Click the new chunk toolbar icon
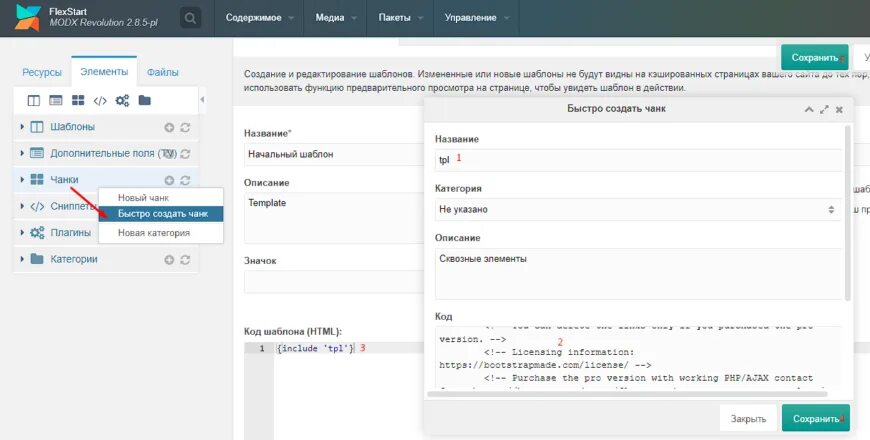The image size is (870, 440). coord(78,100)
